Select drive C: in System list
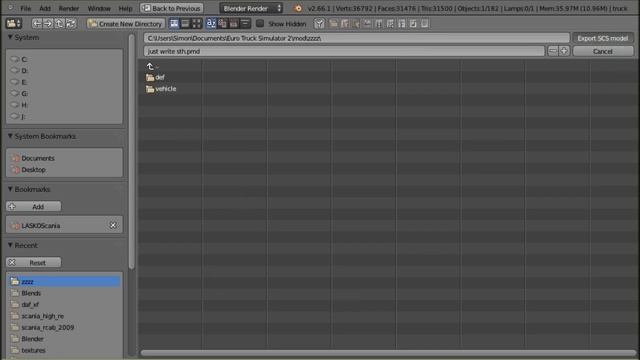 click(64, 59)
